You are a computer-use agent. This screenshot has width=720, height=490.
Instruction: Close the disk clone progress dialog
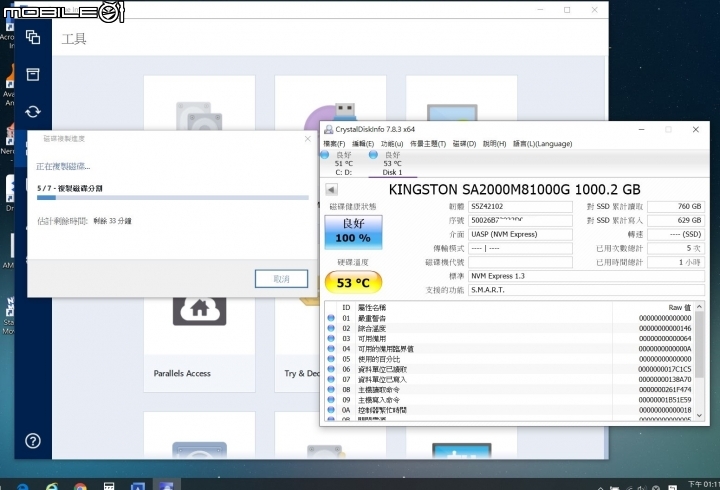coord(308,139)
